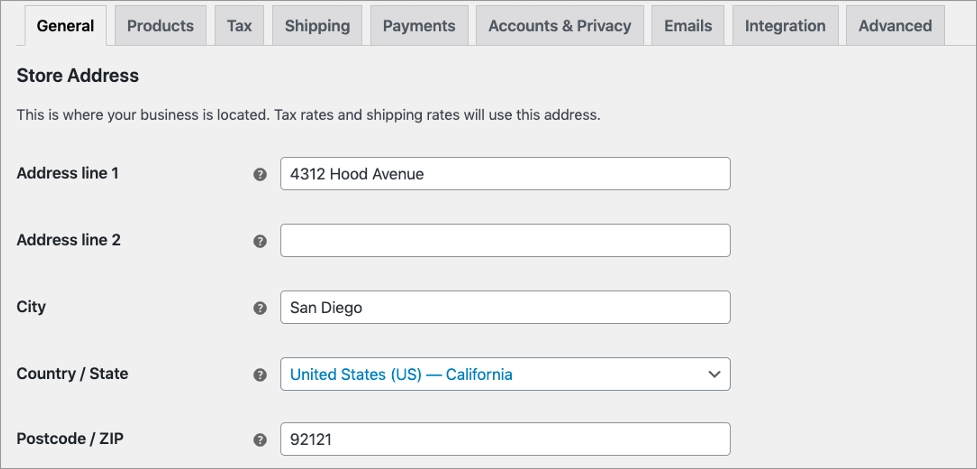The width and height of the screenshot is (977, 469).
Task: Go to the Shipping tab
Action: (317, 26)
